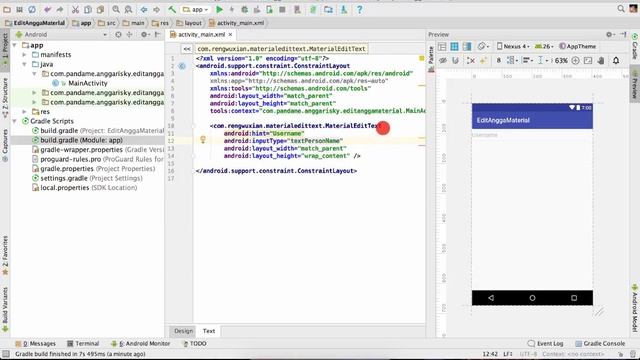Screen dimensions: 640x360
Task: Click the '<<' breadcrumb collapse button
Action: (187, 49)
